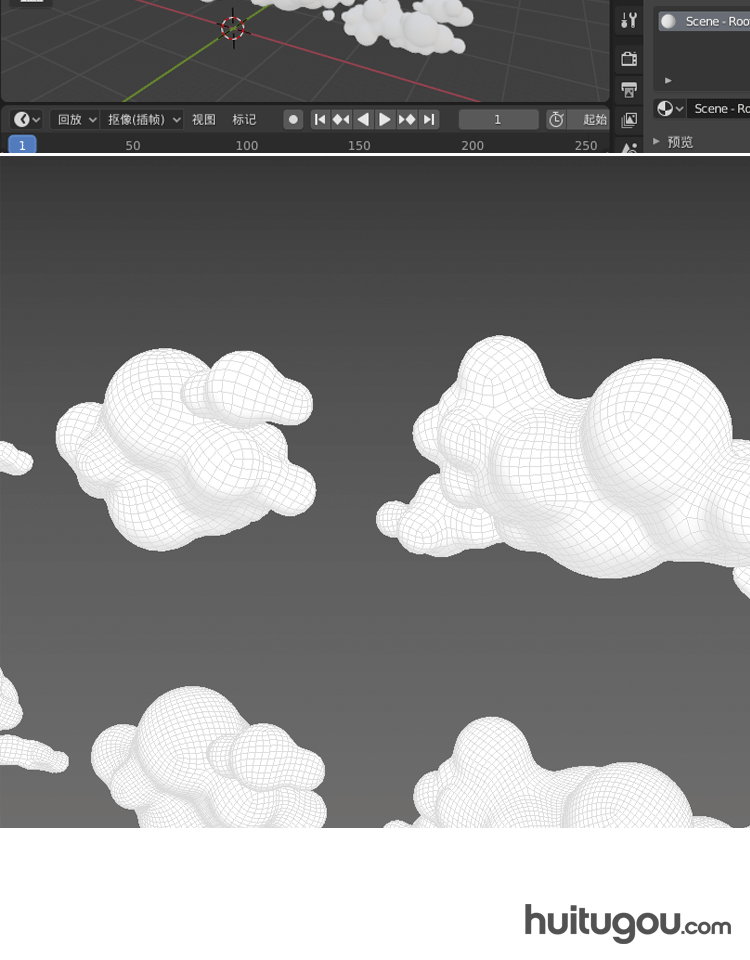The width and height of the screenshot is (750, 960).
Task: Open the material browse dropdown
Action: pyautogui.click(x=670, y=108)
